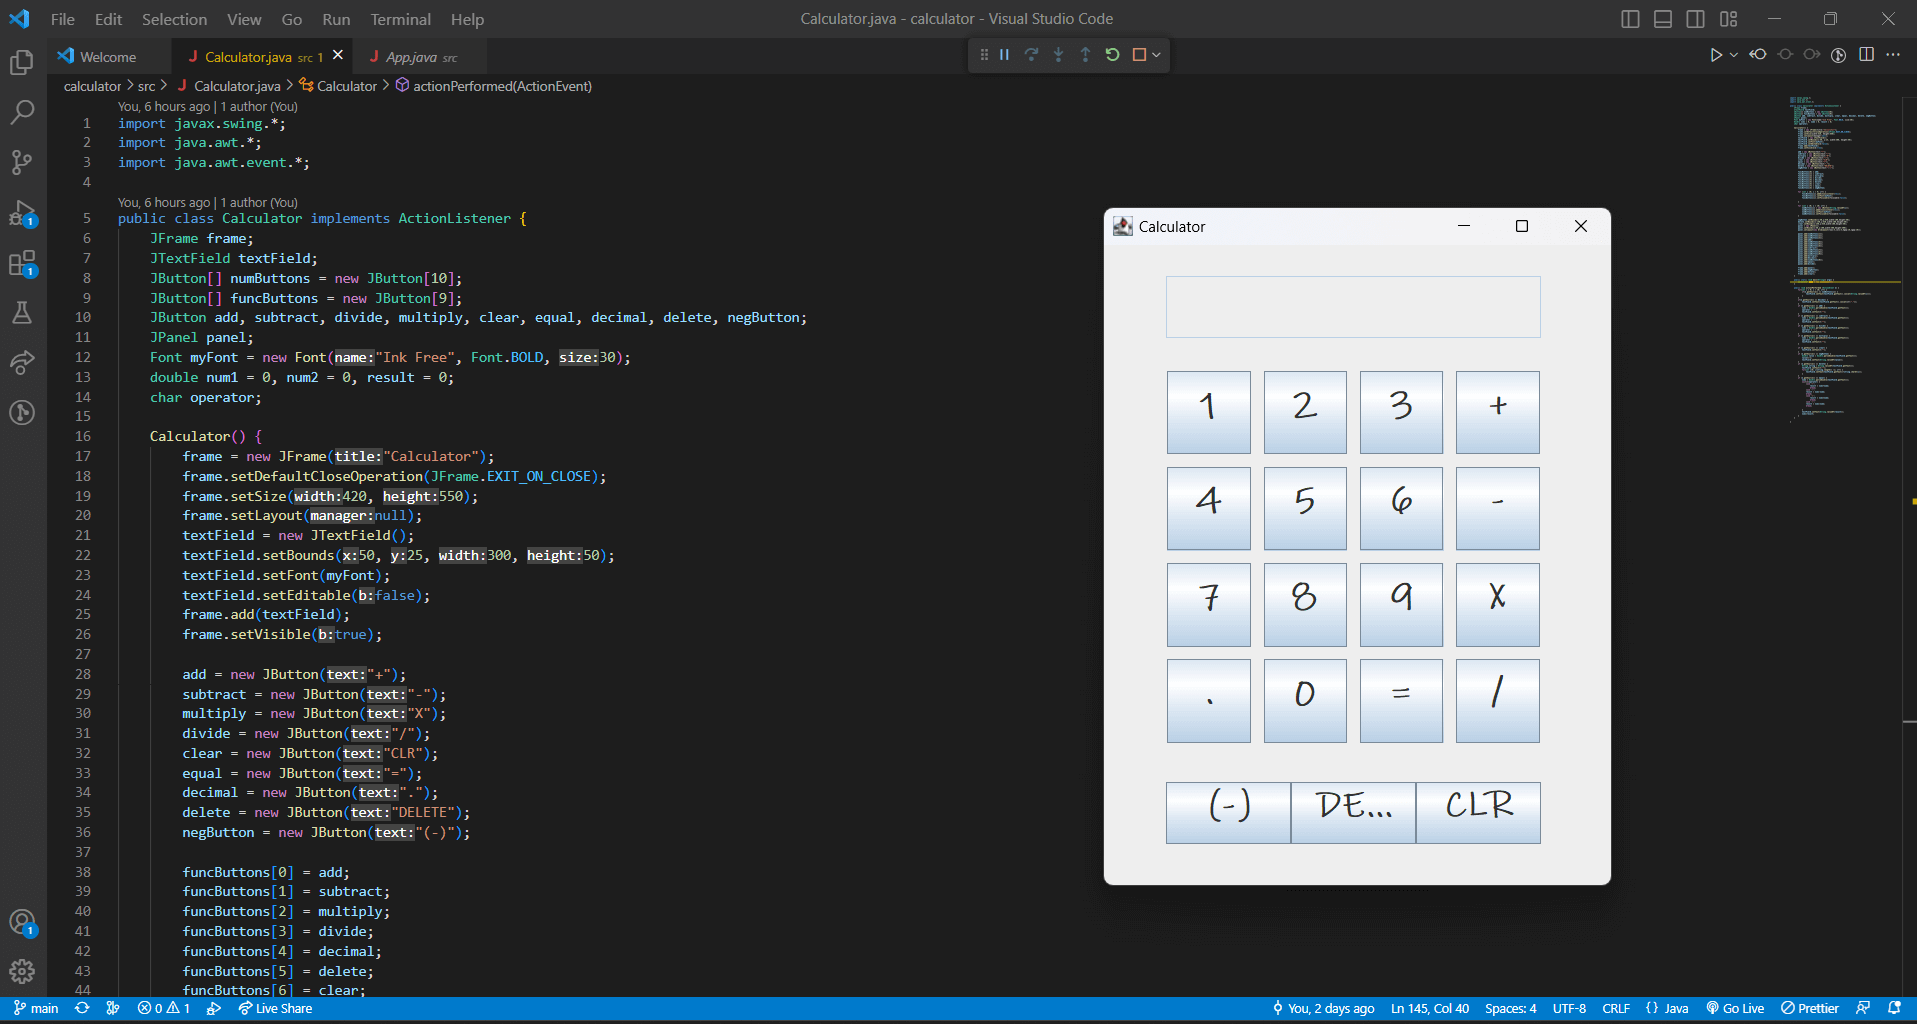This screenshot has width=1917, height=1024.
Task: Toggle the secondary side bar layout button
Action: click(1696, 19)
